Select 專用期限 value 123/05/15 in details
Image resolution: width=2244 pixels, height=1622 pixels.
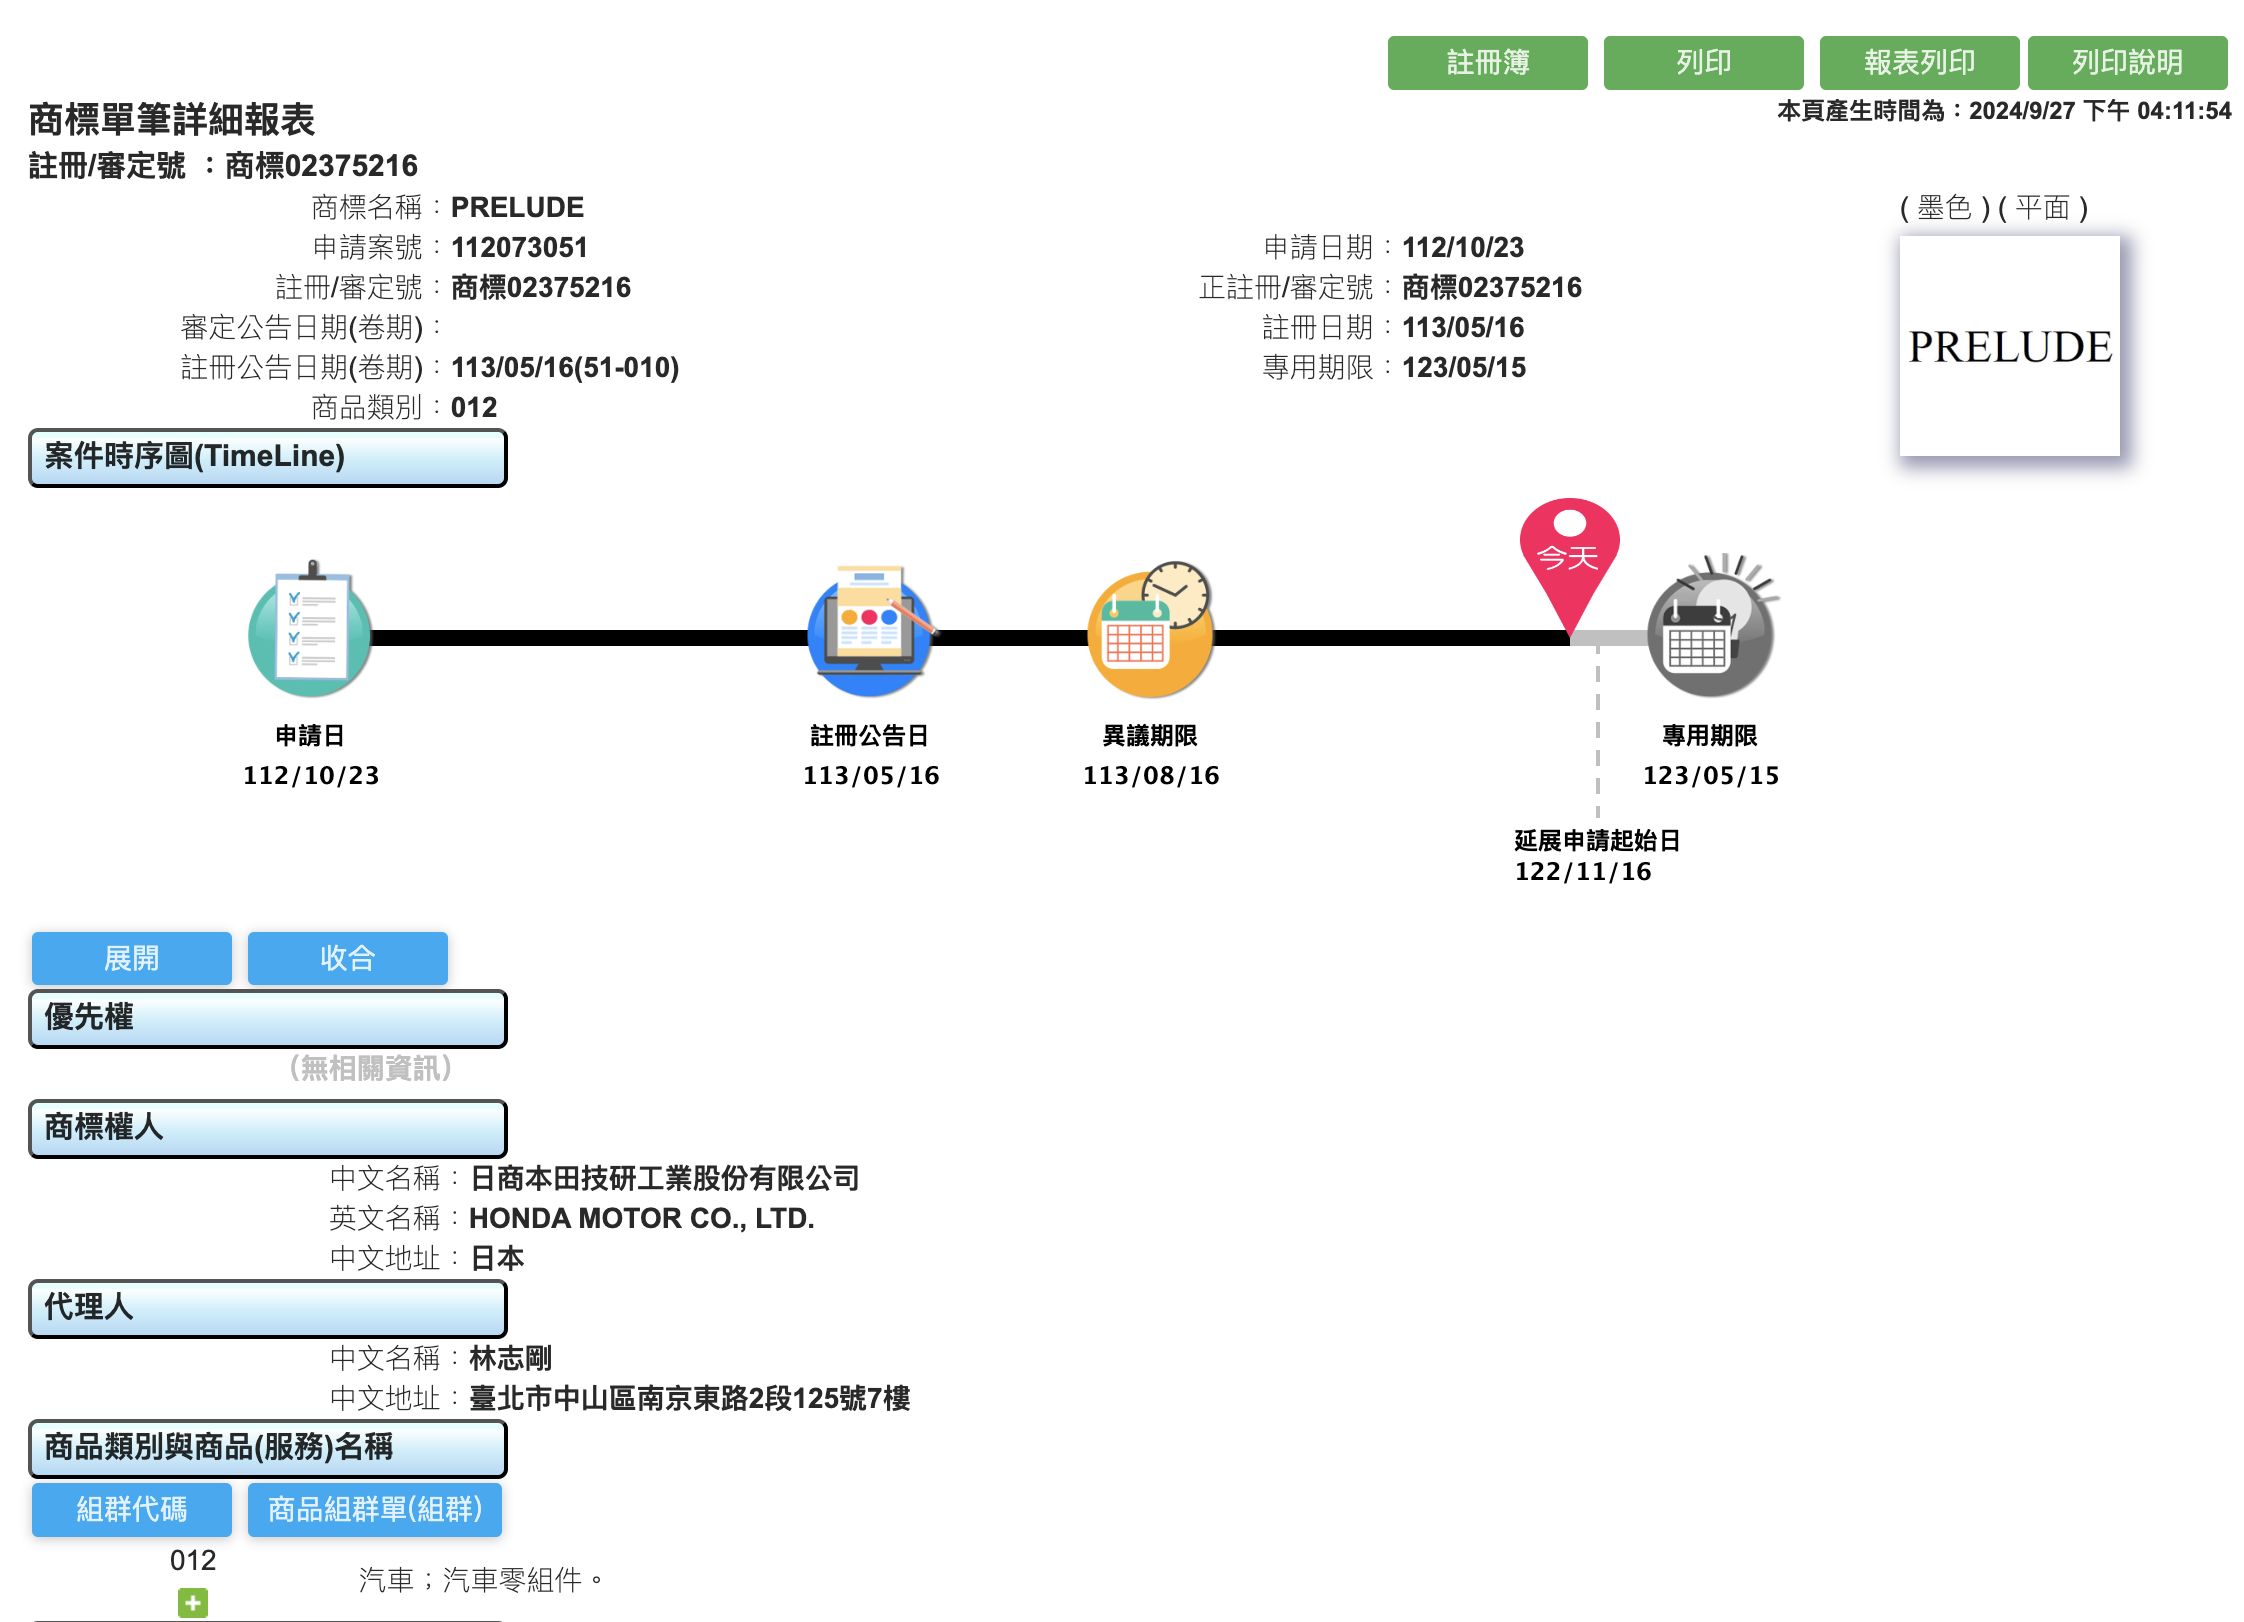(1464, 367)
